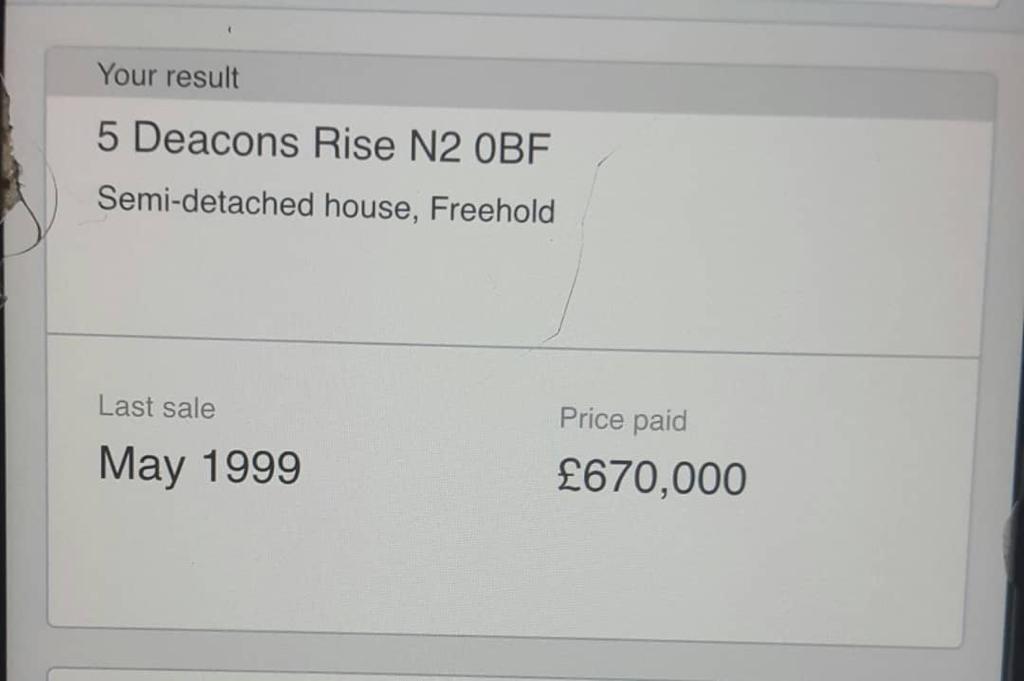
Task: Select the postcode N2 0BF
Action: 478,149
